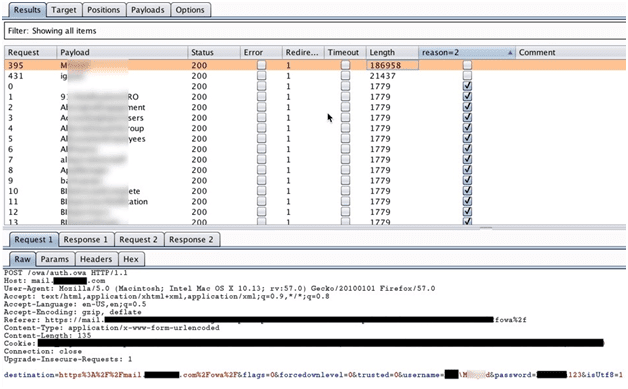Click the filter bar showing all items
The height and width of the screenshot is (389, 628).
coord(315,31)
